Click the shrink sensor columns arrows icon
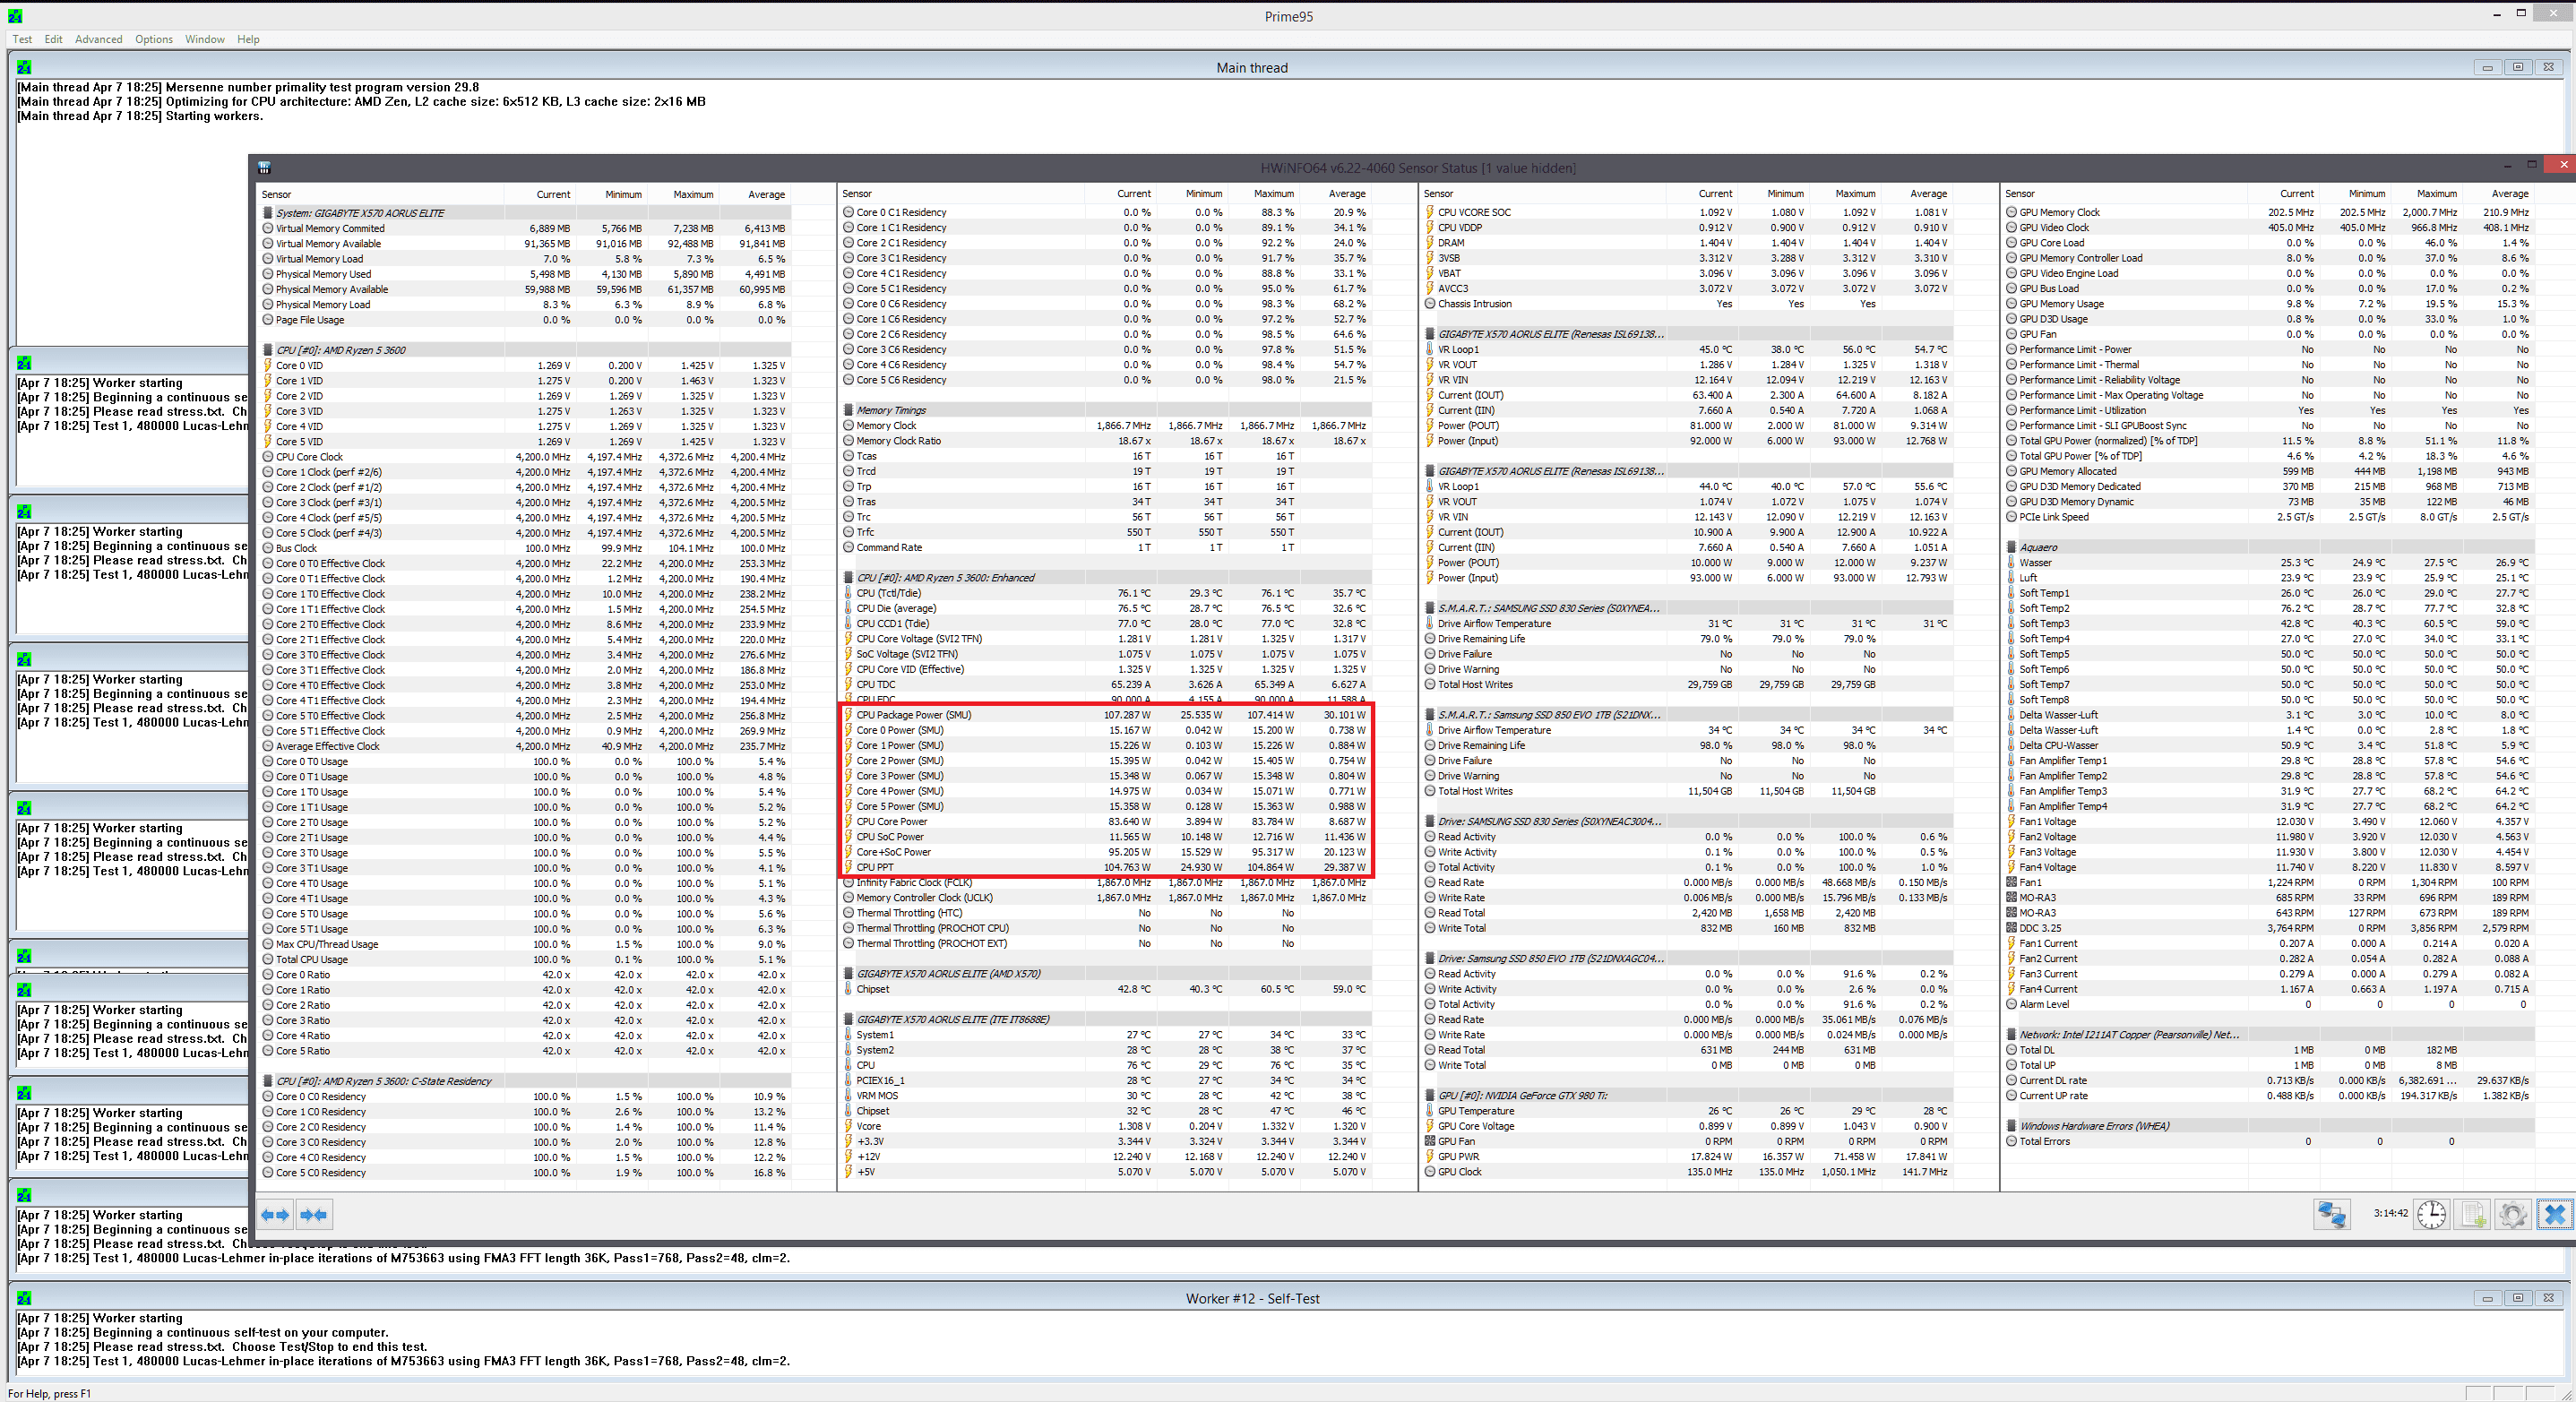Screen dimensions: 2576x1402 point(314,1215)
